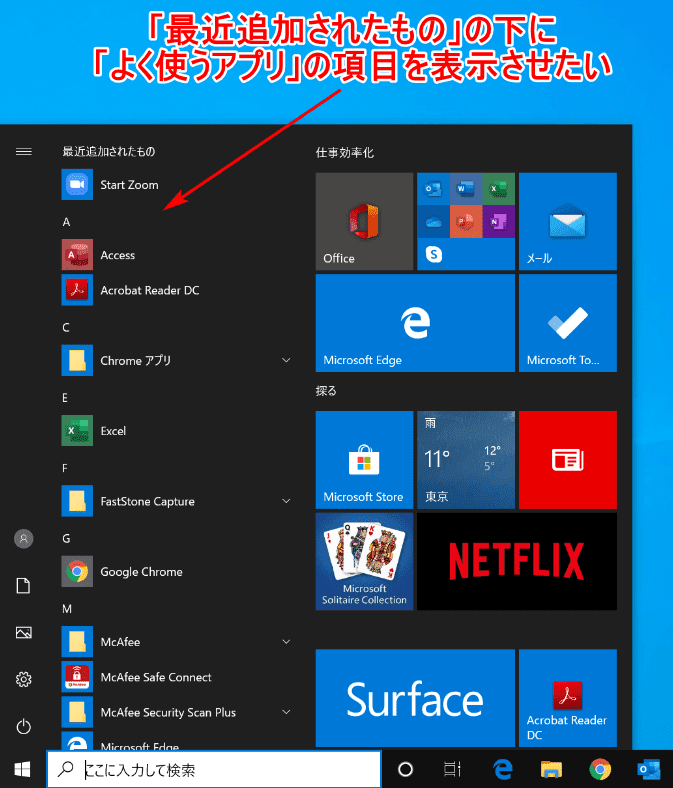Open McAfee Safe Connect
The width and height of the screenshot is (673, 788).
click(x=156, y=677)
